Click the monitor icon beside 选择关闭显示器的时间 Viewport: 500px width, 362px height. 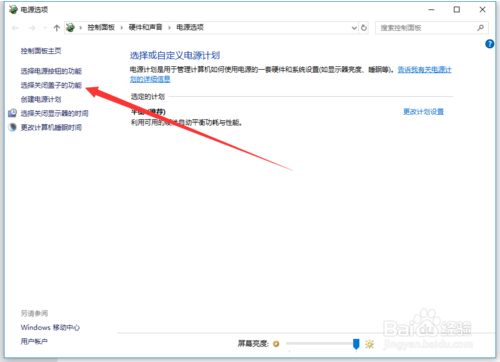(x=12, y=113)
